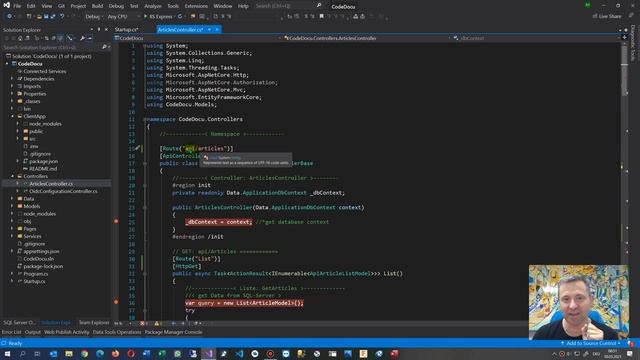Screen dimensions: 640x360
Task: Select appsettings.json file
Action: point(41,251)
